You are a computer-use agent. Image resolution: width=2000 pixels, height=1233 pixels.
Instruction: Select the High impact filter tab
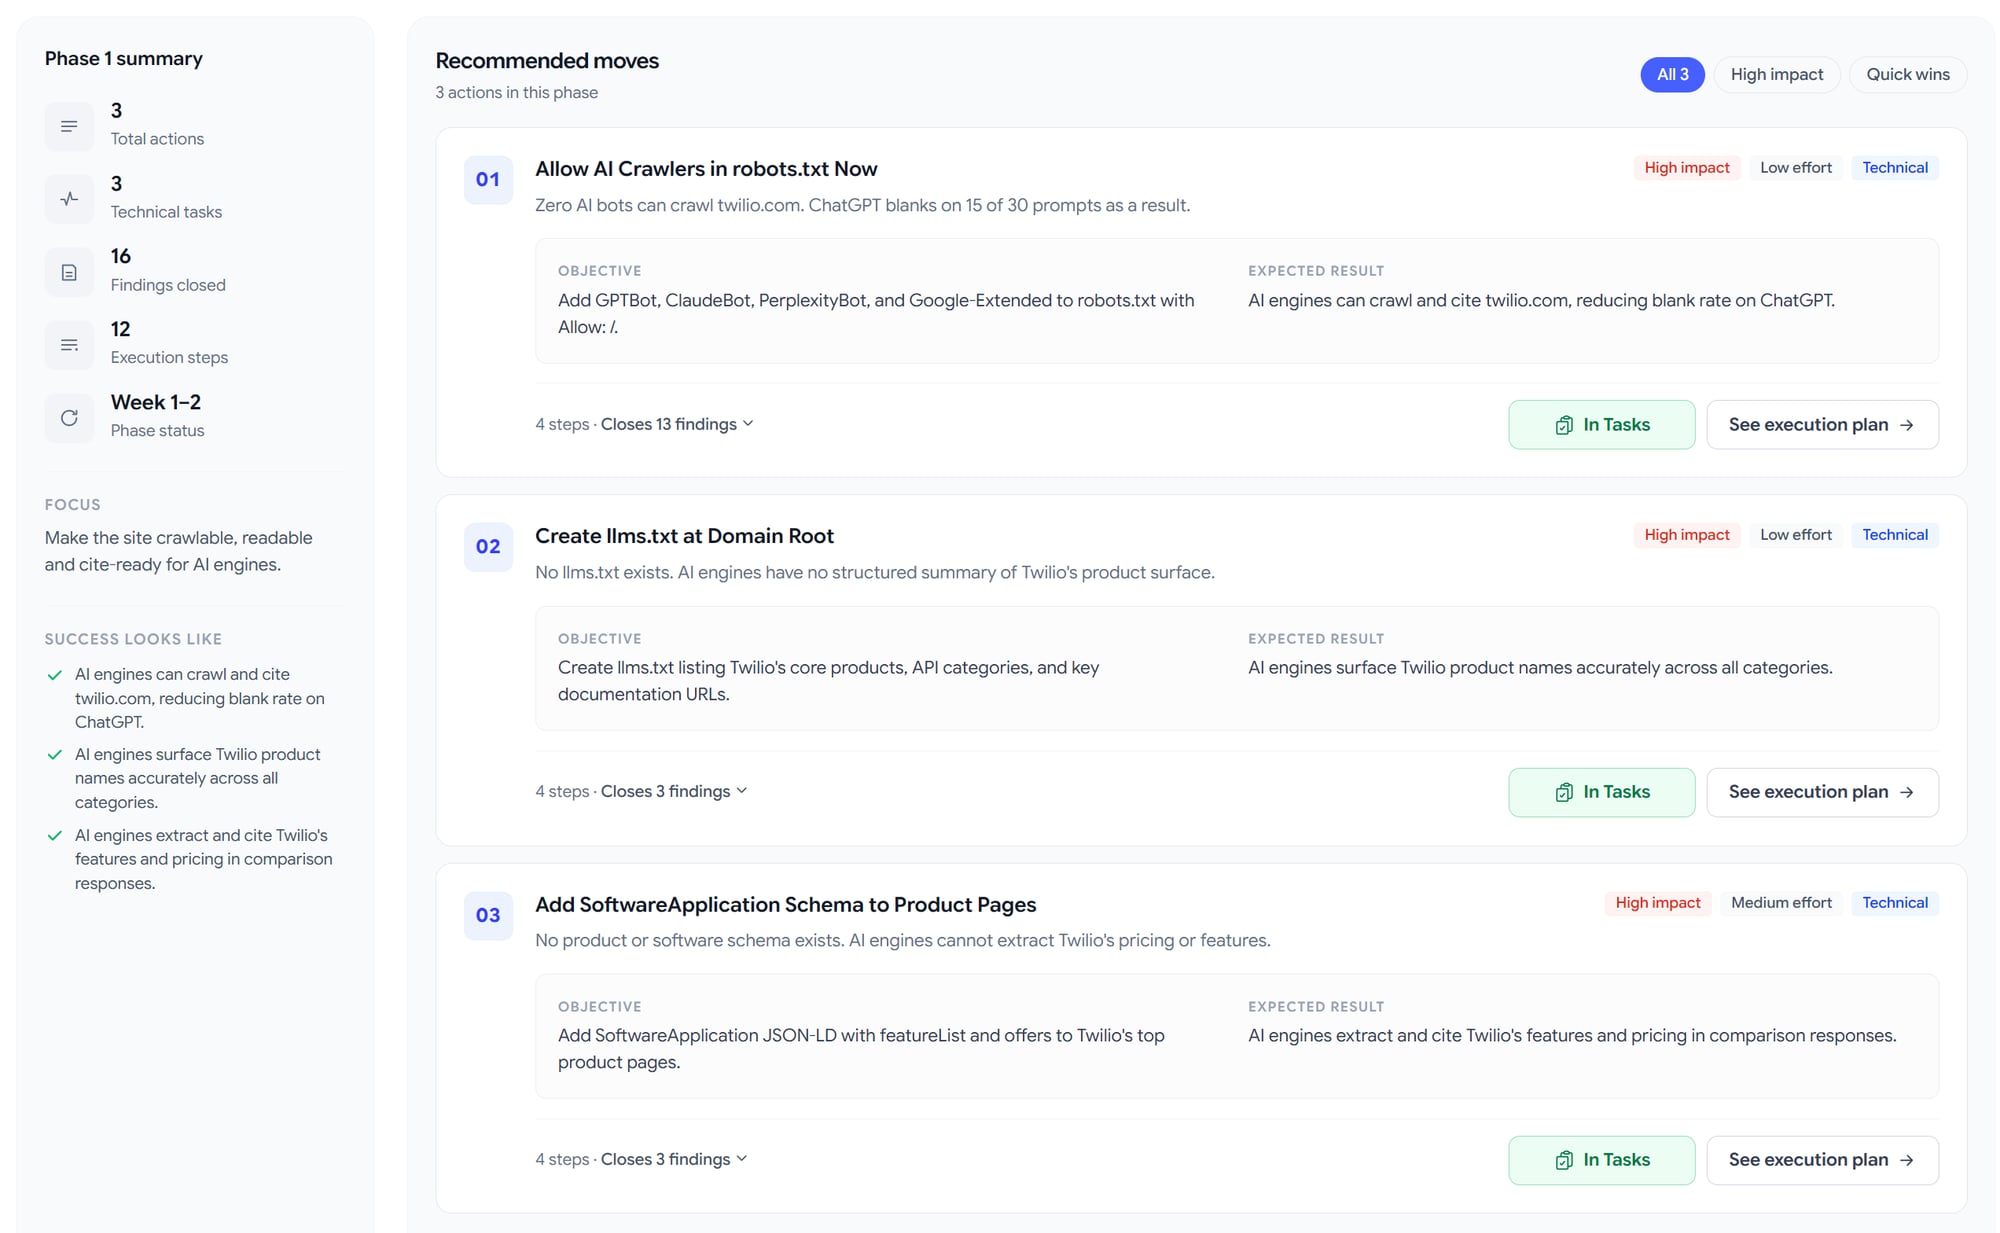point(1776,75)
